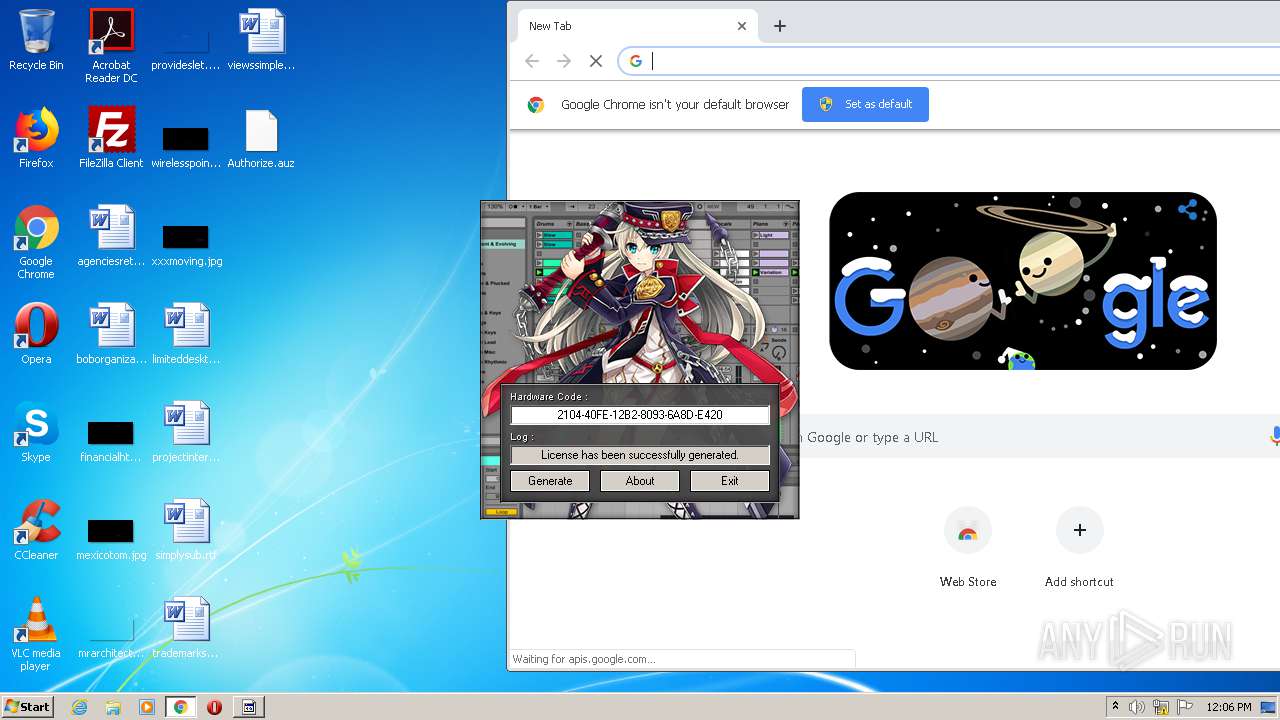Viewport: 1280px width, 720px height.
Task: Select mrarchitect file on desktop
Action: (x=111, y=637)
